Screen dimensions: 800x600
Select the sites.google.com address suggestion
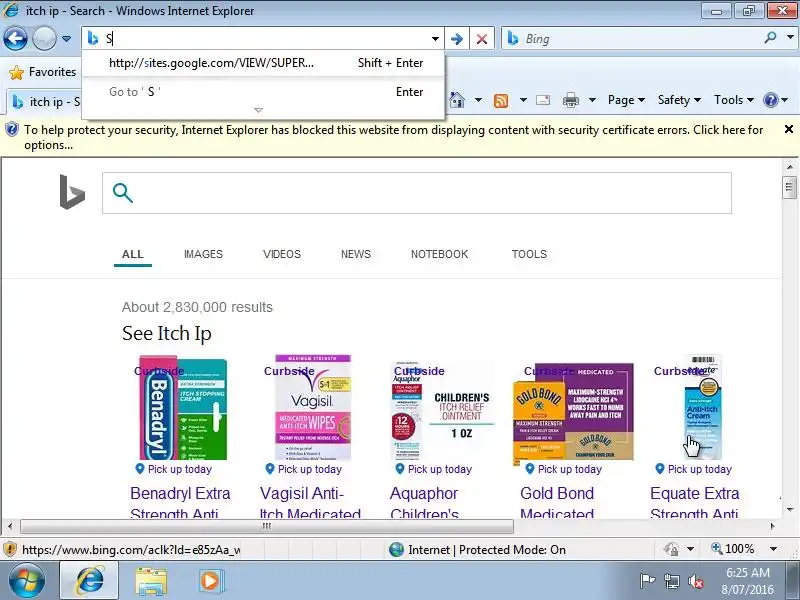pyautogui.click(x=263, y=63)
